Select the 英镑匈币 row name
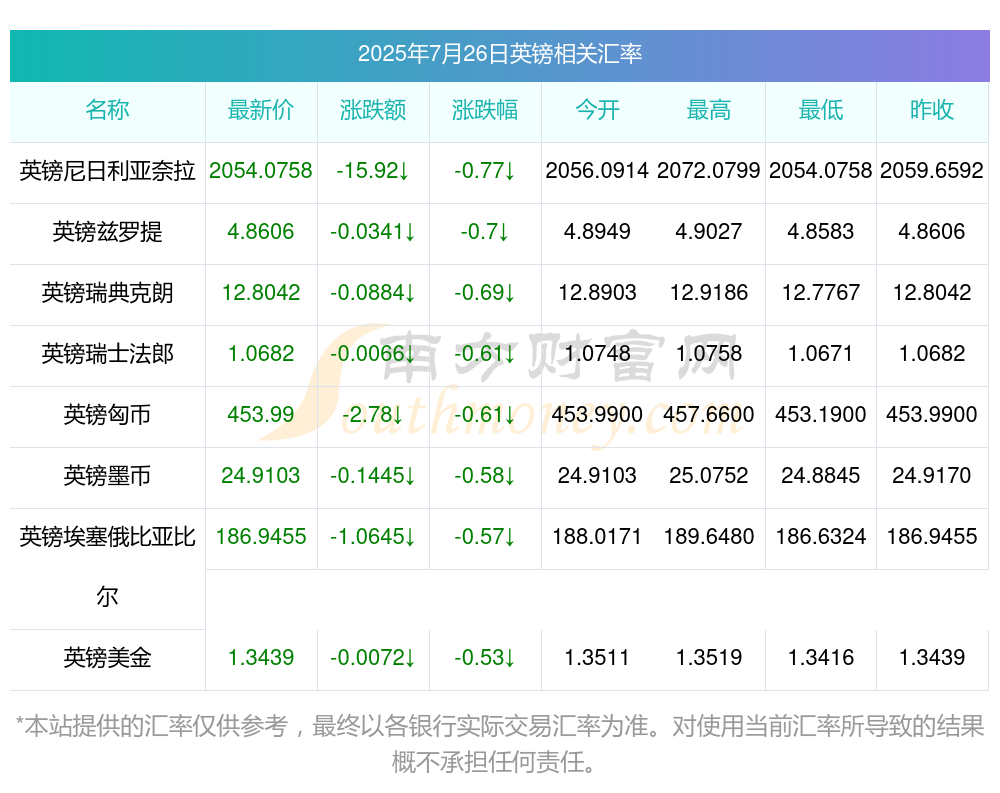The image size is (1000, 793). click(107, 415)
